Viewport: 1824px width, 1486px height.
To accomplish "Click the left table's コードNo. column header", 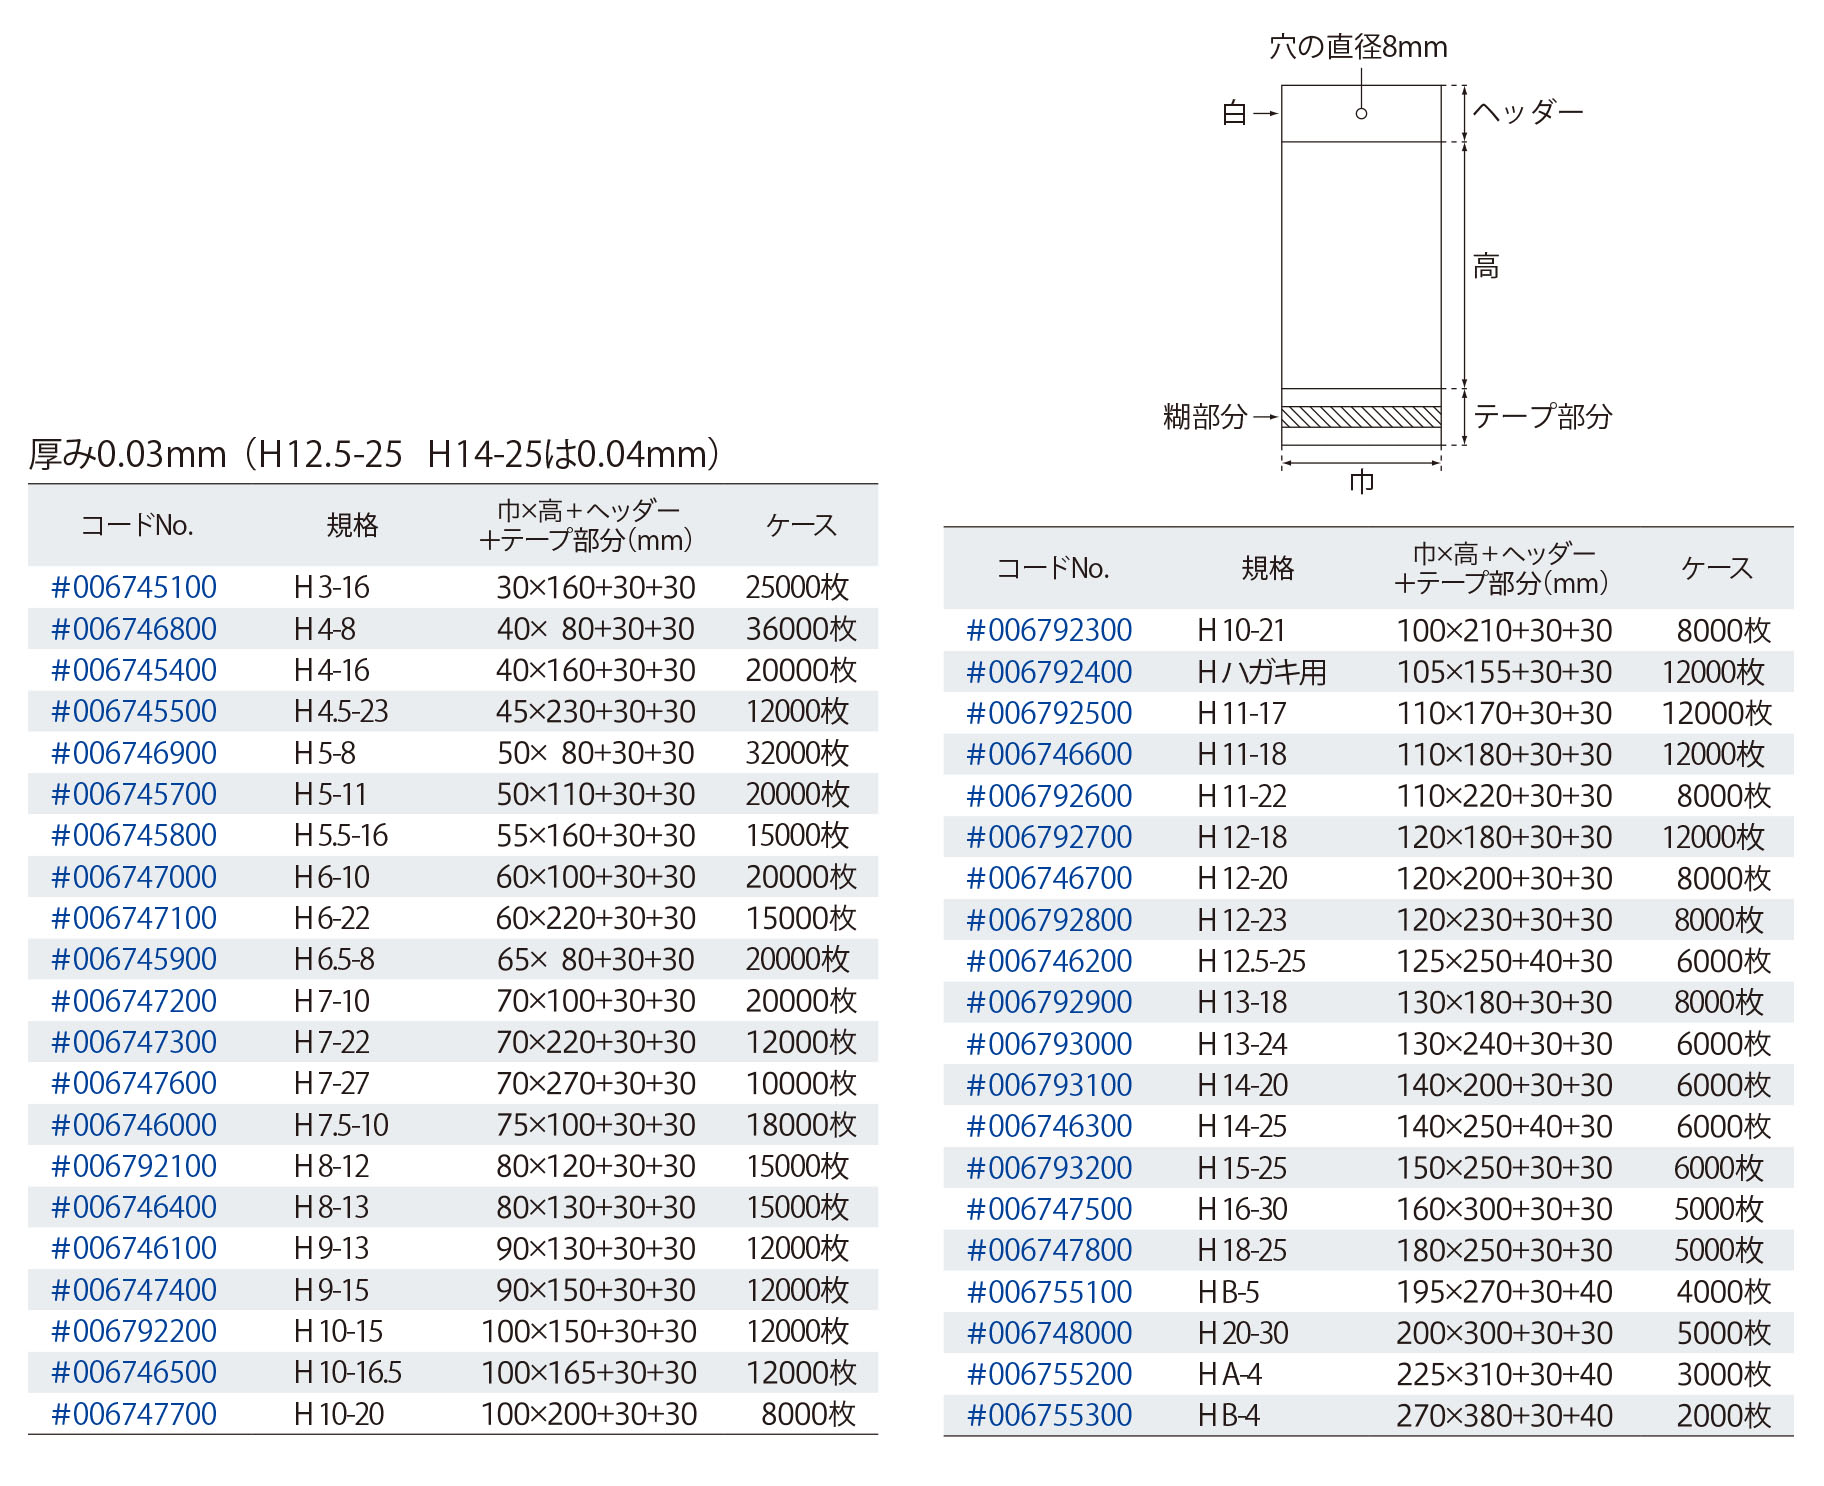I will pos(137,525).
